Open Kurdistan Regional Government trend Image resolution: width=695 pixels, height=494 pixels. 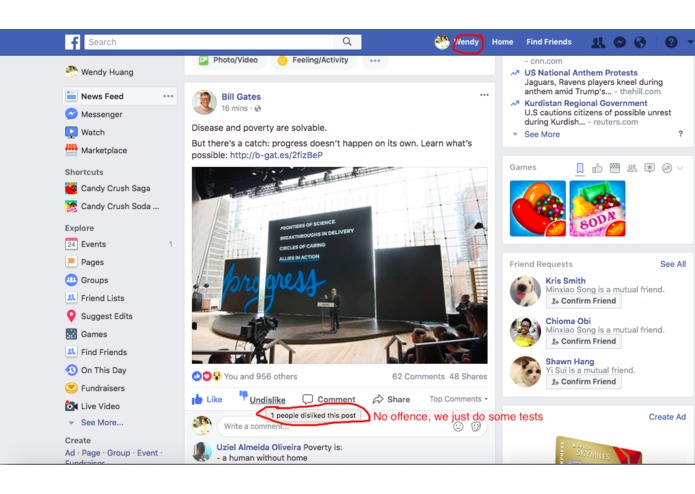586,103
